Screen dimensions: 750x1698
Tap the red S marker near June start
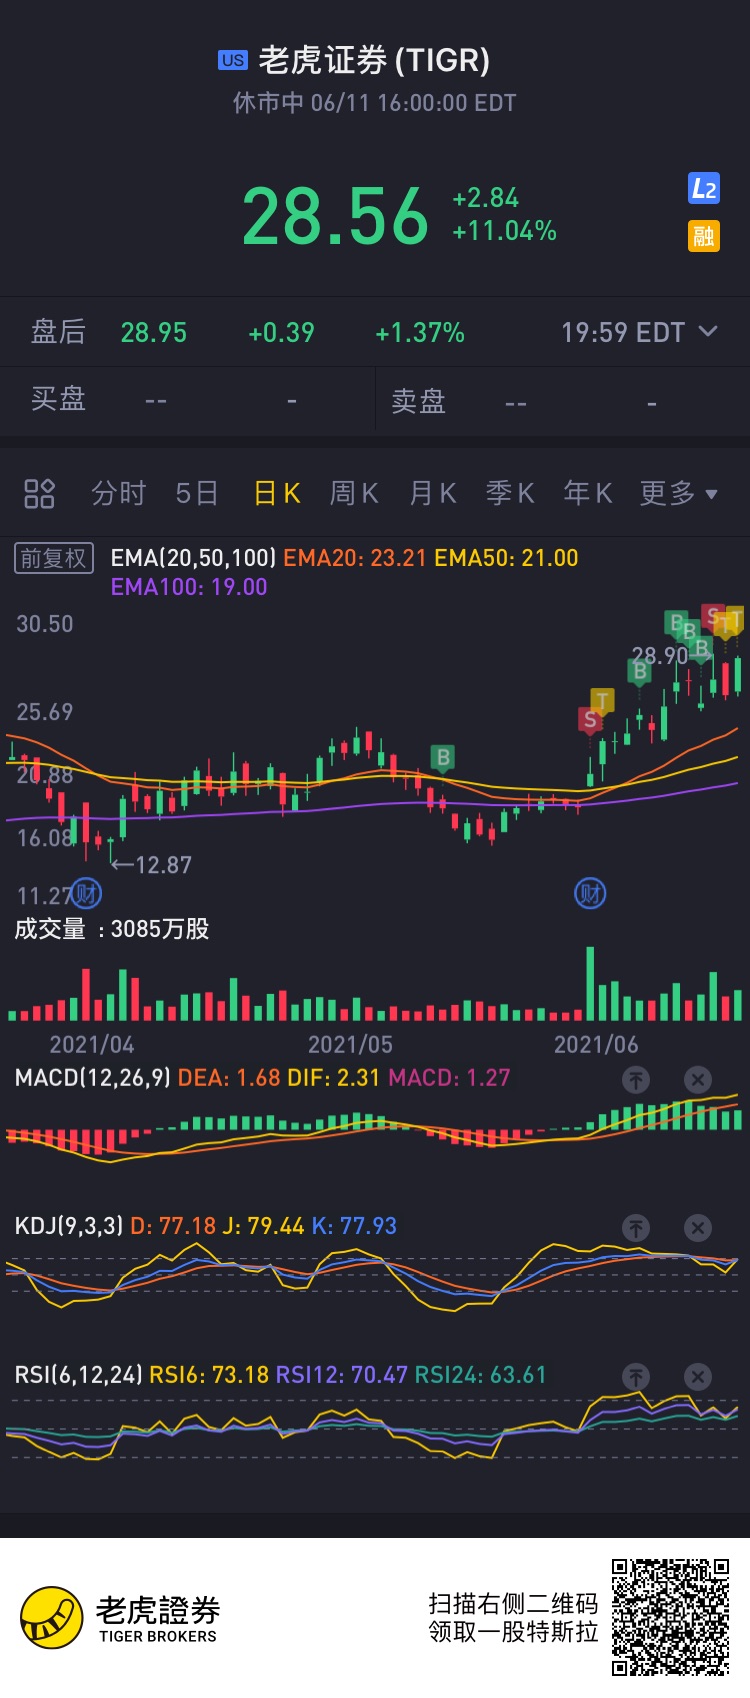tap(590, 720)
